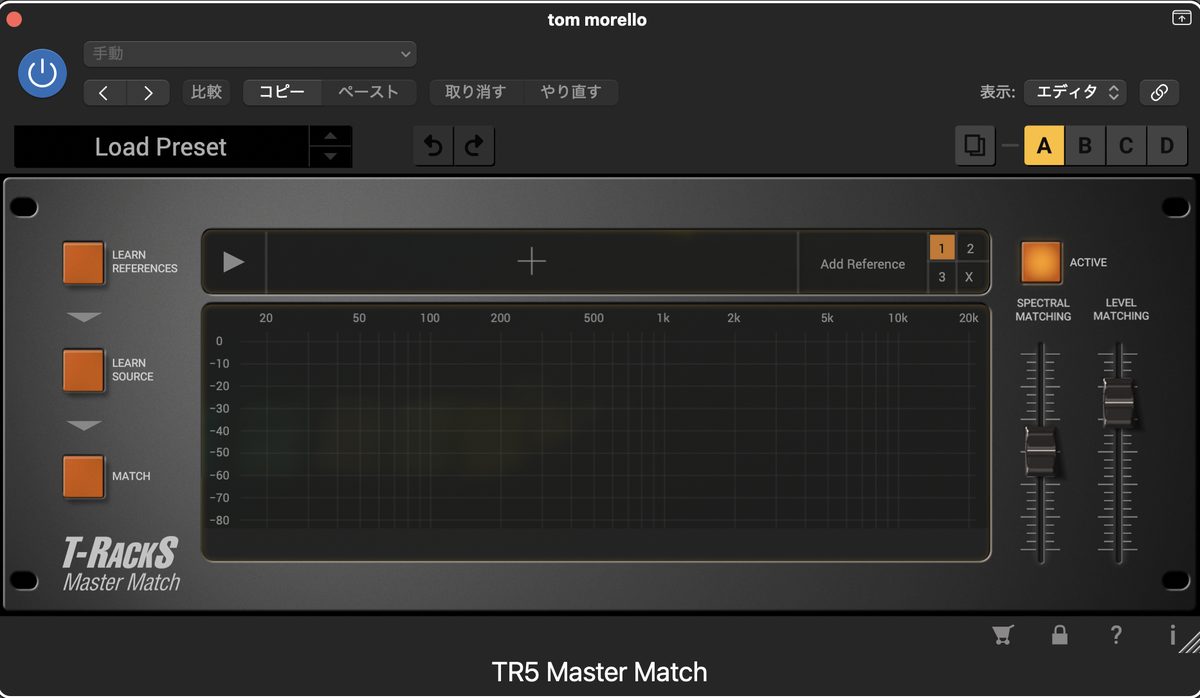This screenshot has height=698, width=1200.
Task: Select snapshot C
Action: (x=1126, y=146)
